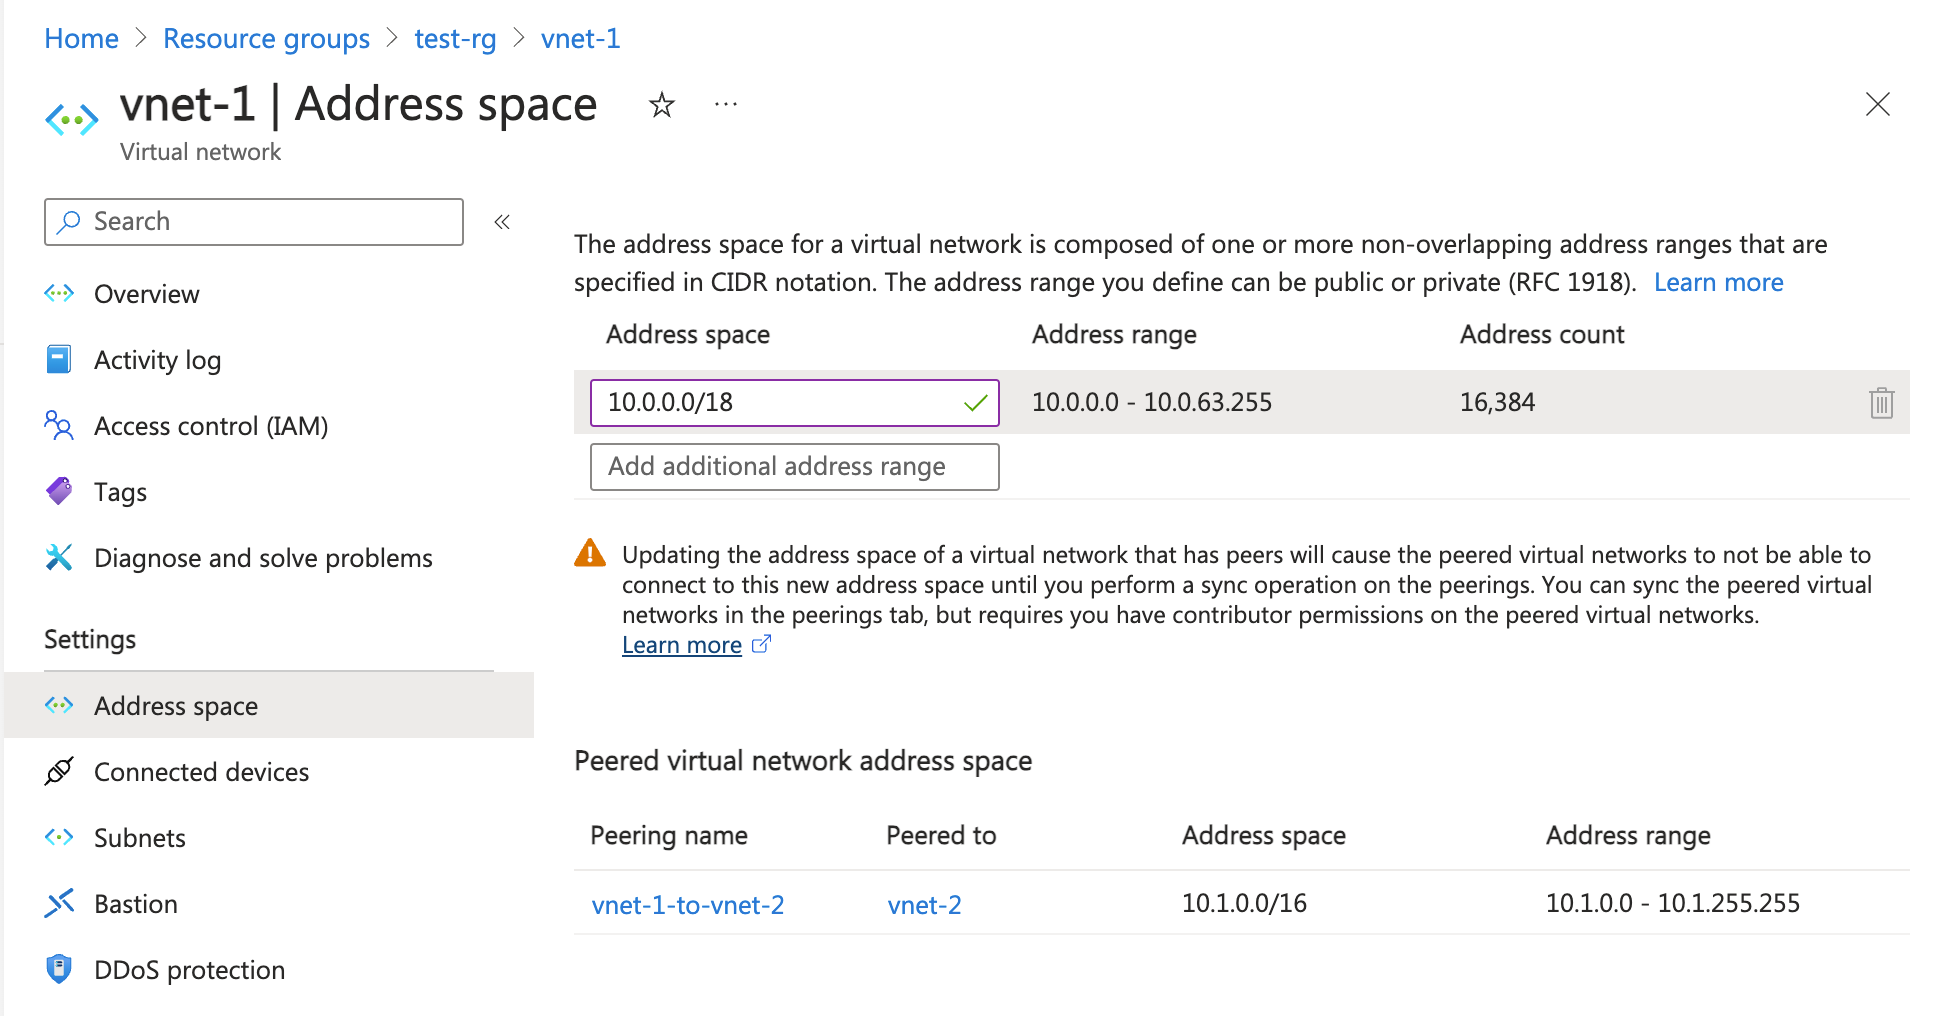Image resolution: width=1944 pixels, height=1016 pixels.
Task: Open the more options ellipsis menu
Action: (x=725, y=104)
